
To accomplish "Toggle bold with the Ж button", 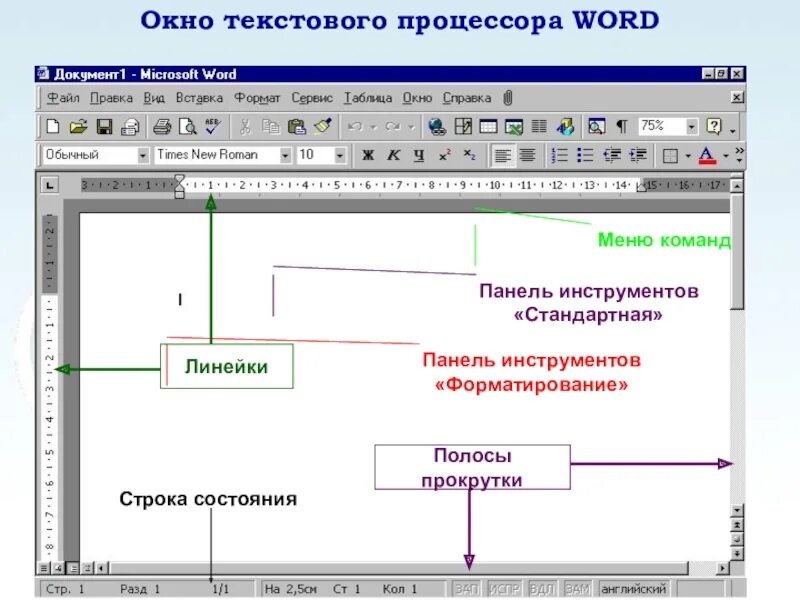I will coord(368,155).
